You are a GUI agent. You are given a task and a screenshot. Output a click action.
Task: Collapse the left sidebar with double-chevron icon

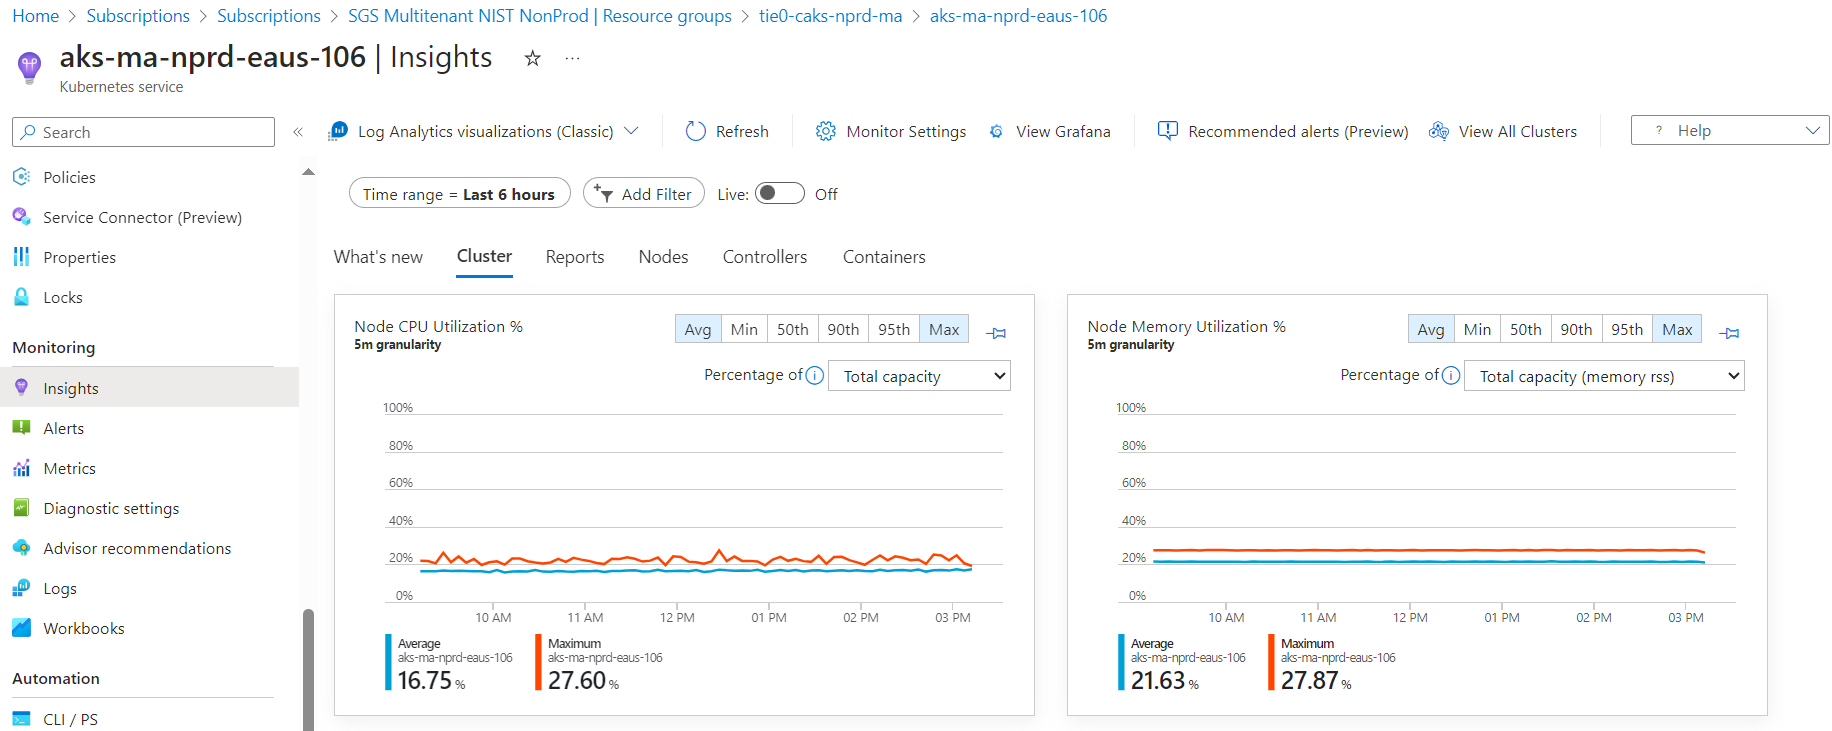(x=298, y=132)
